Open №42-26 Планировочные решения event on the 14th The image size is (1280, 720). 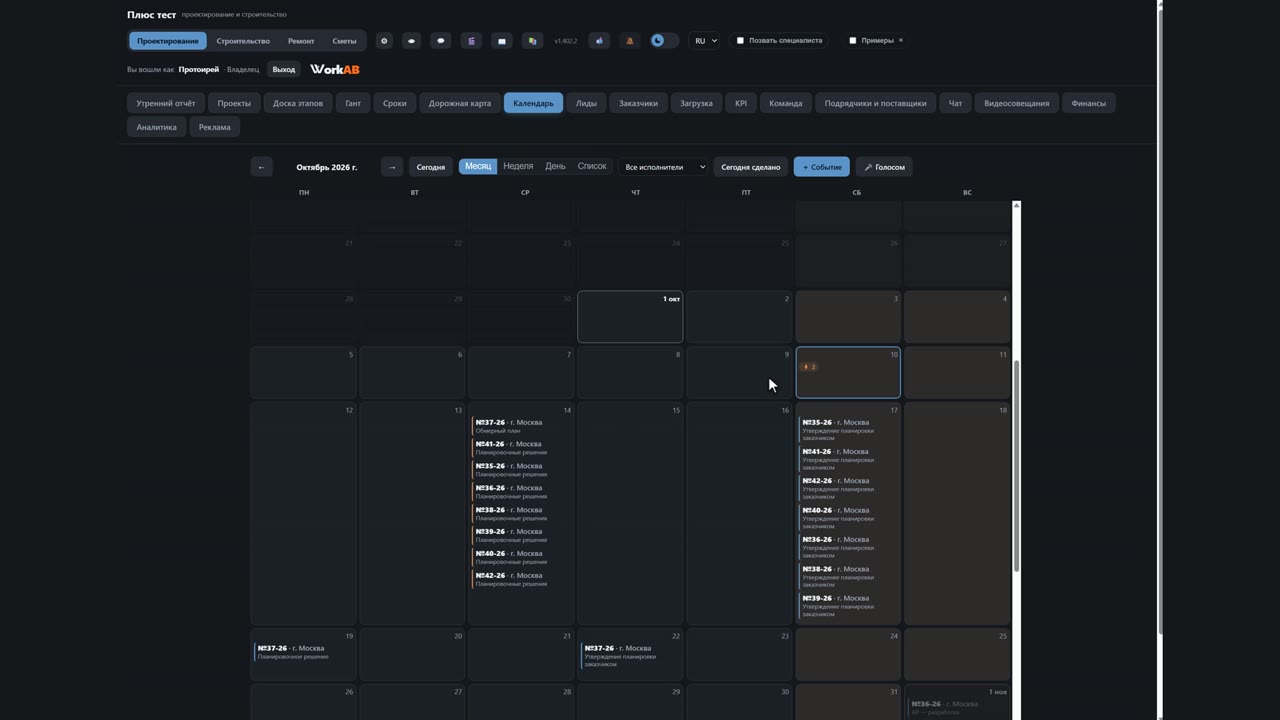pyautogui.click(x=522, y=579)
